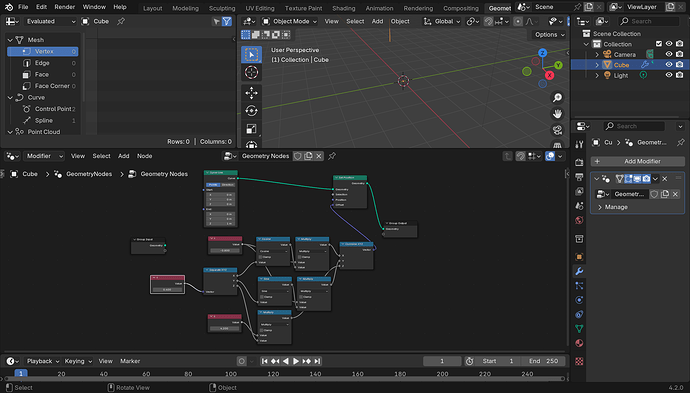Viewport: 690px width, 393px height.
Task: Open the Material properties tab
Action: click(579, 343)
